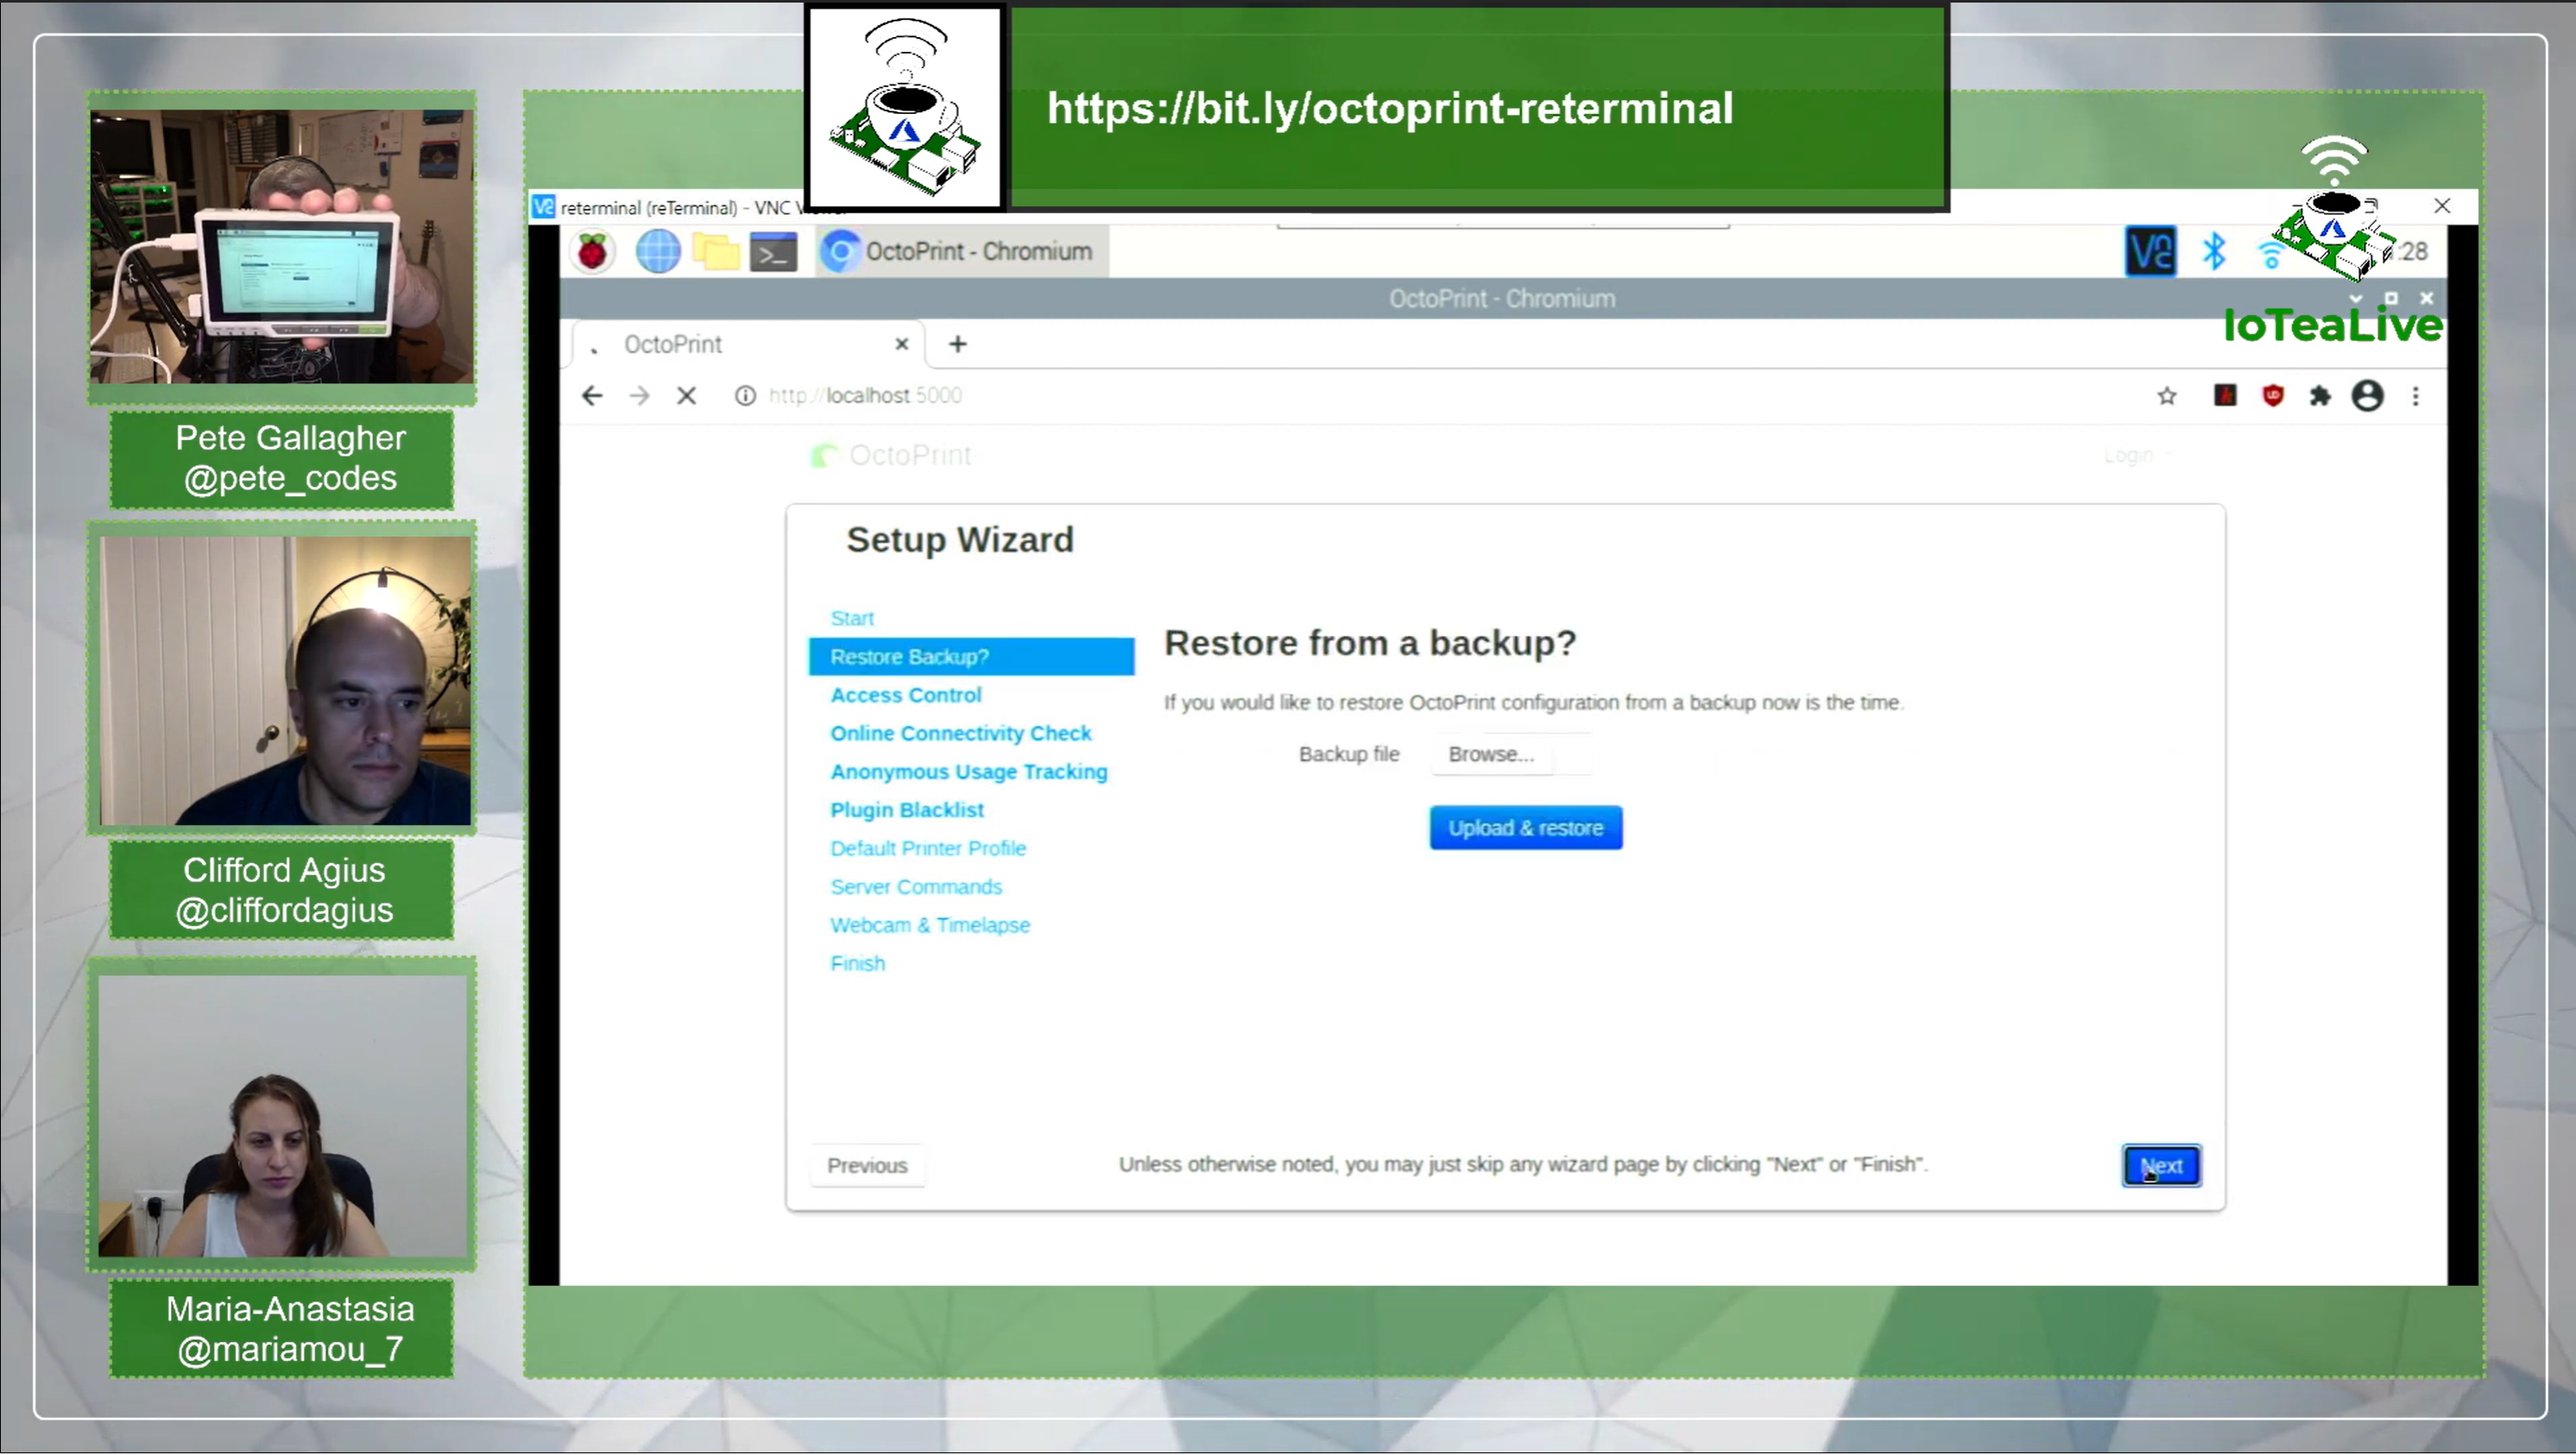Open the Extensions puzzle icon

2320,396
